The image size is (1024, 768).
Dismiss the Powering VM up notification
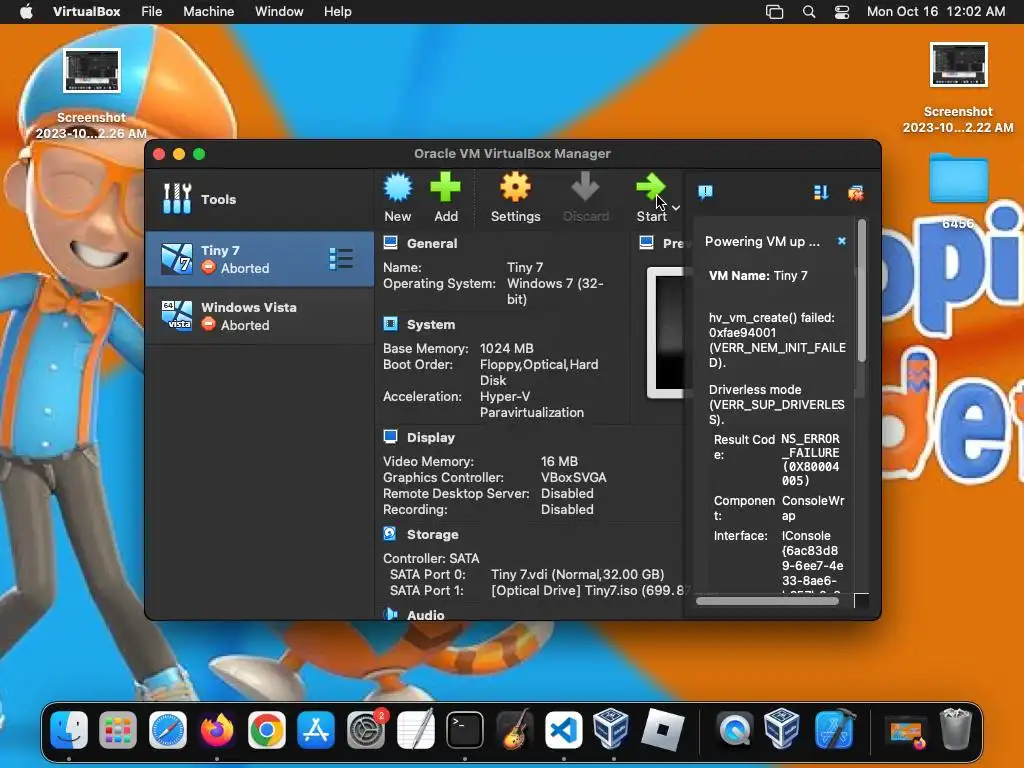[x=842, y=241]
